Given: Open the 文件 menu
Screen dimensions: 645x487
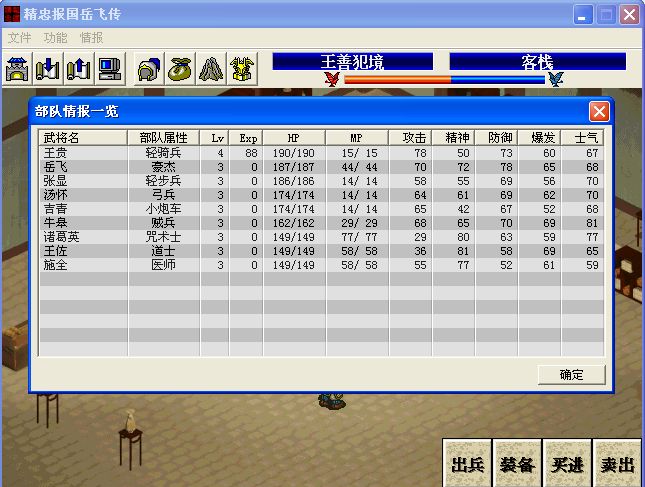Looking at the screenshot, I should (x=20, y=37).
